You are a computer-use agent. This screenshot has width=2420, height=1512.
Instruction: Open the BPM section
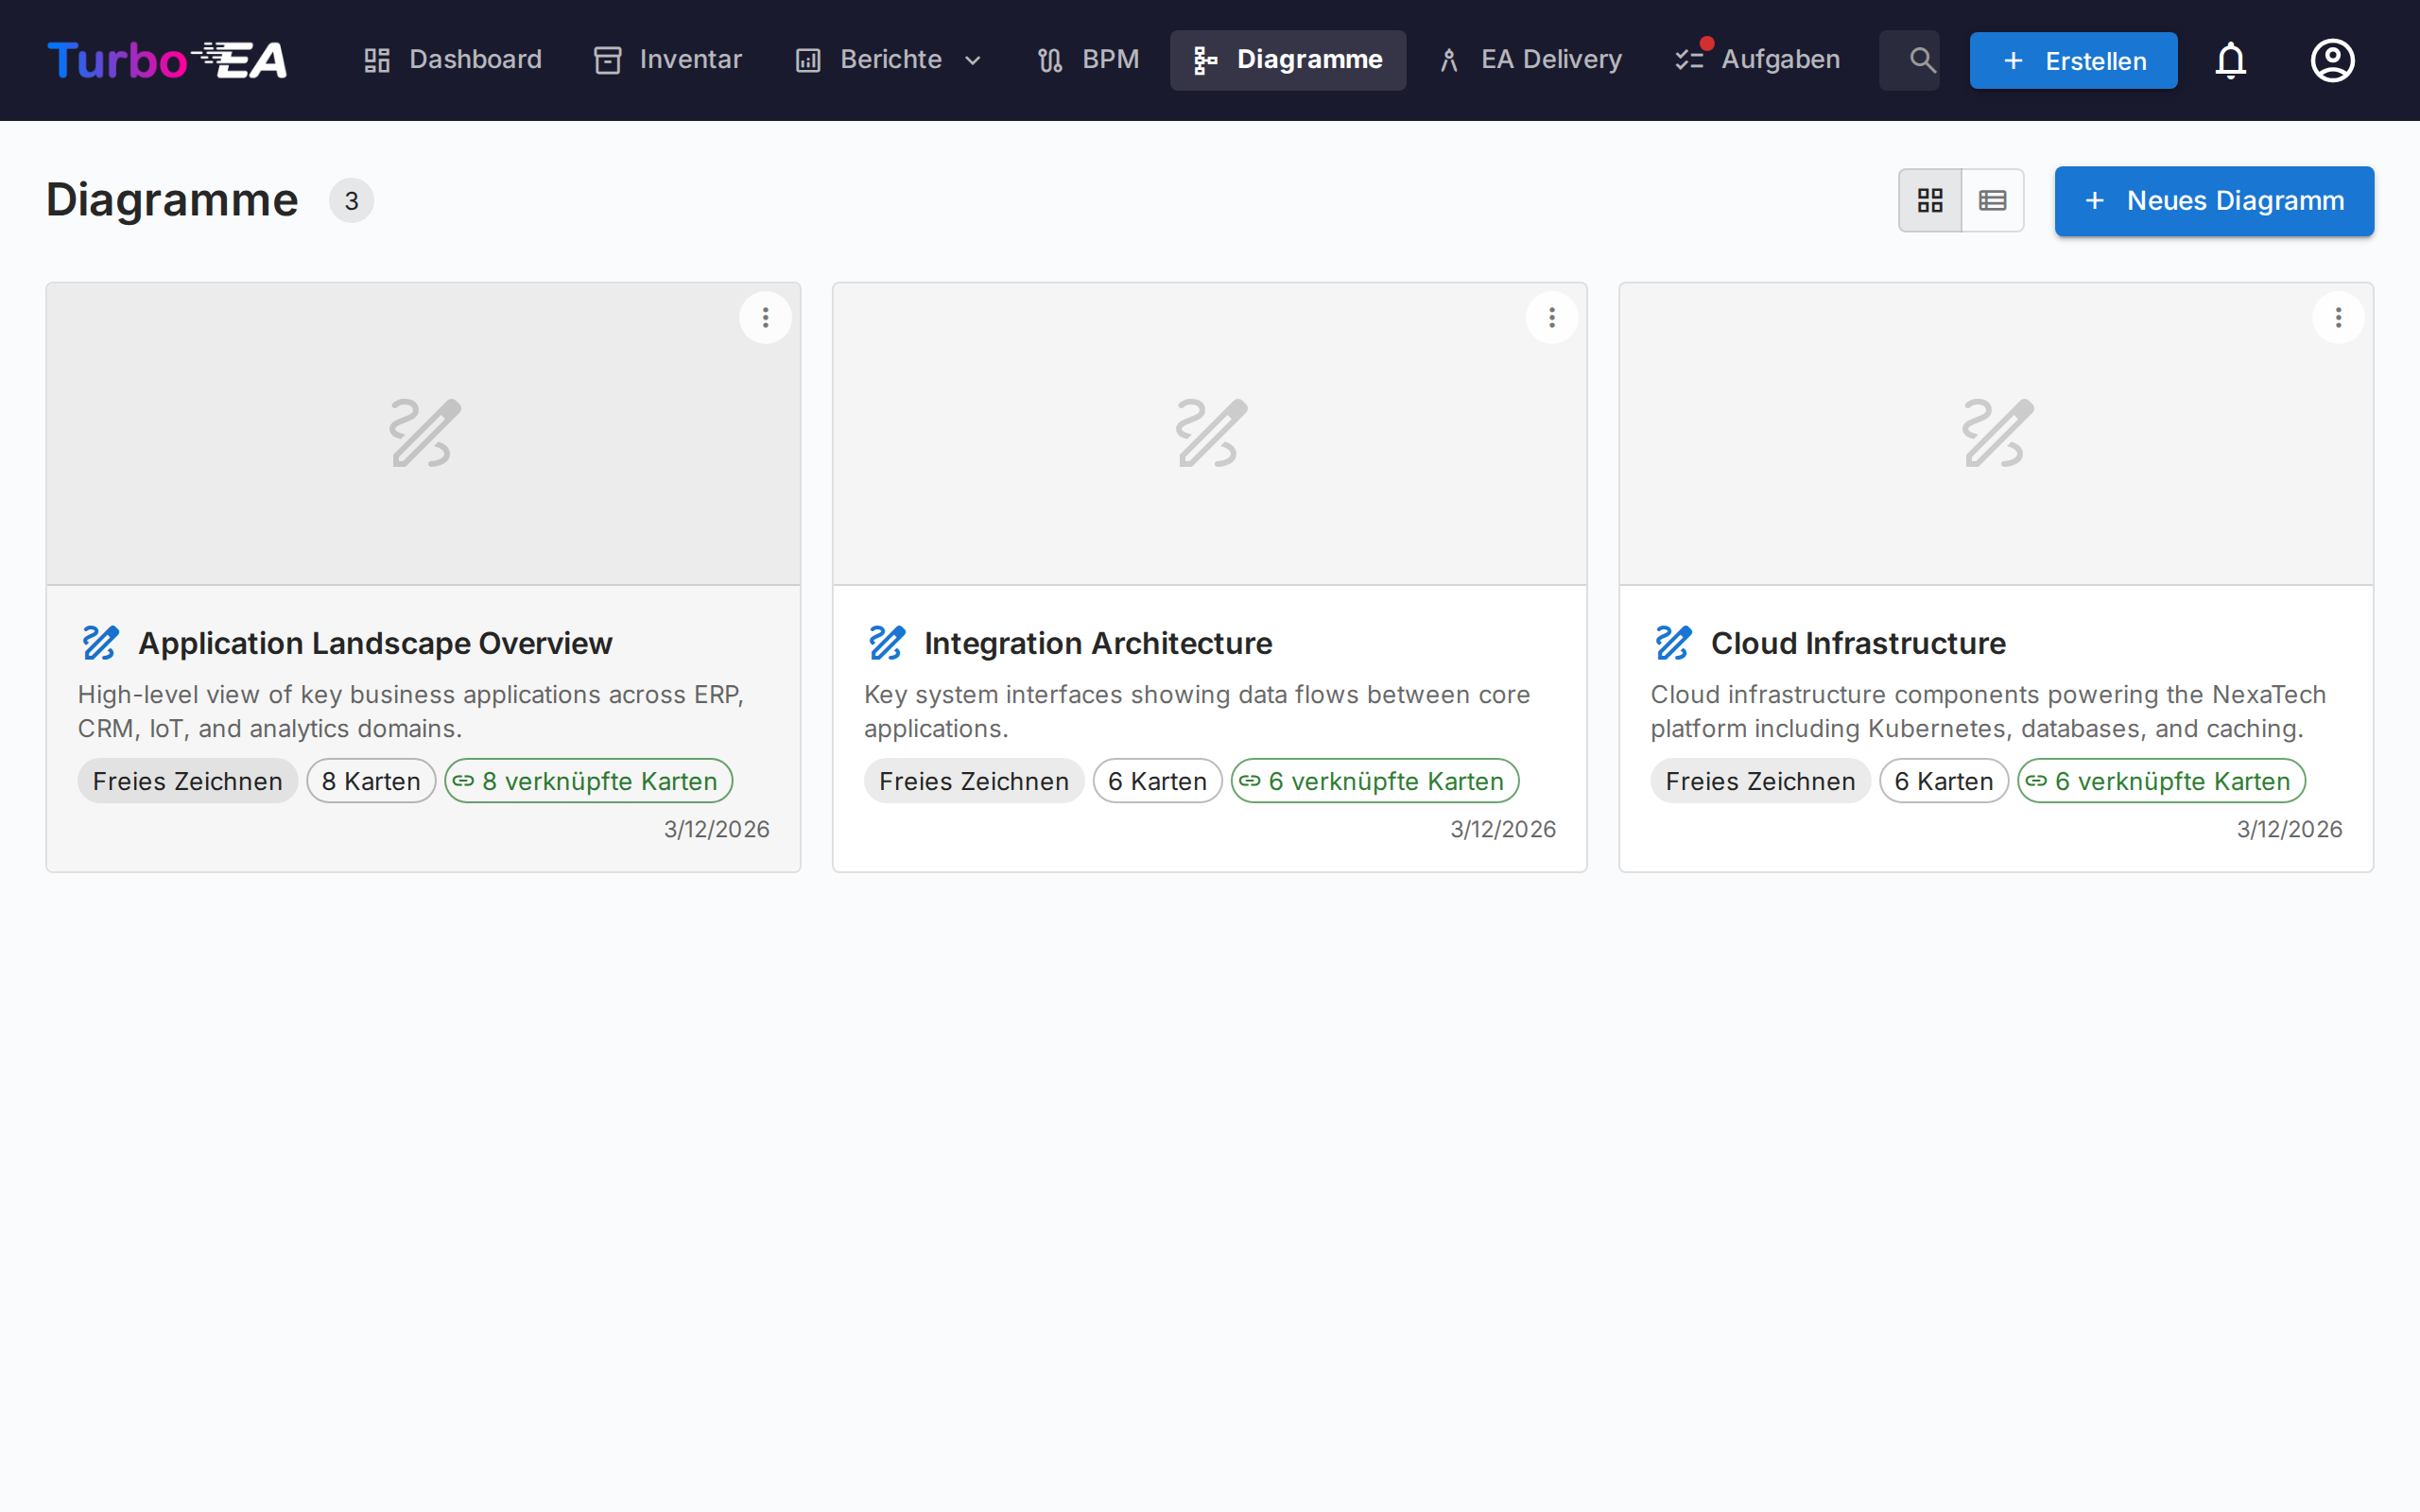point(1088,60)
